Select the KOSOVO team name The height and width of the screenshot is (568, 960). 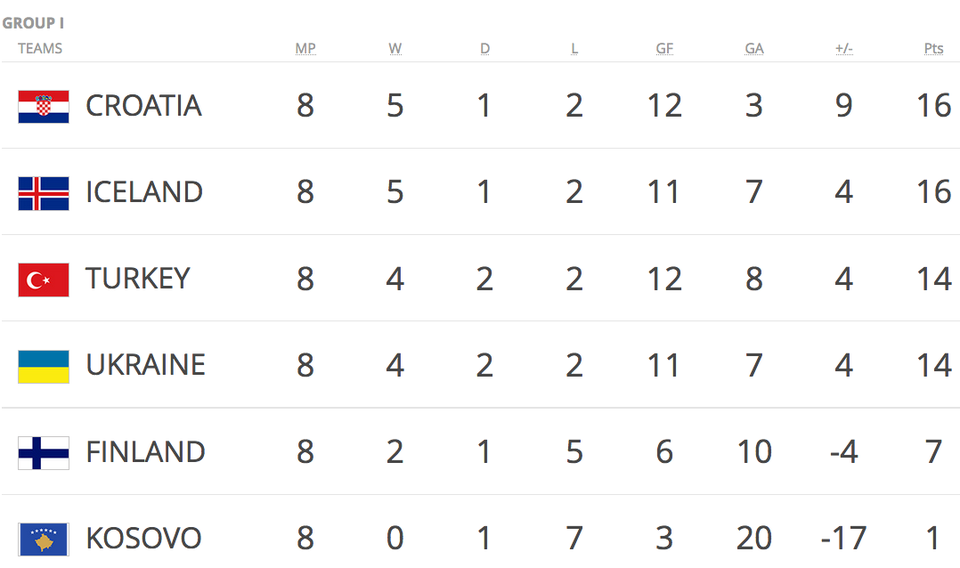[143, 539]
